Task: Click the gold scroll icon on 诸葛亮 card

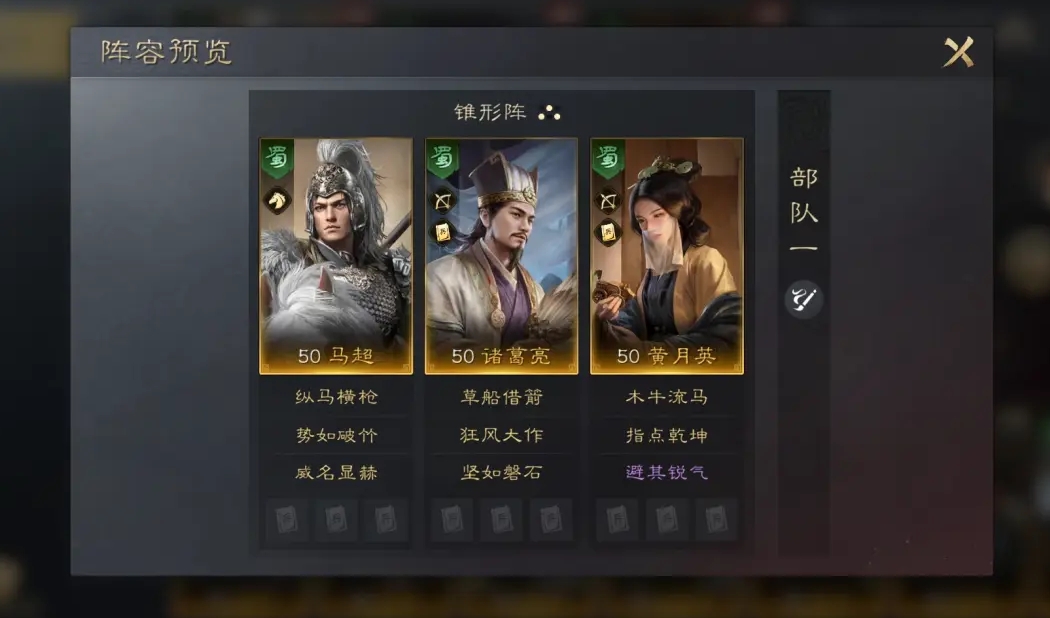Action: coord(442,232)
